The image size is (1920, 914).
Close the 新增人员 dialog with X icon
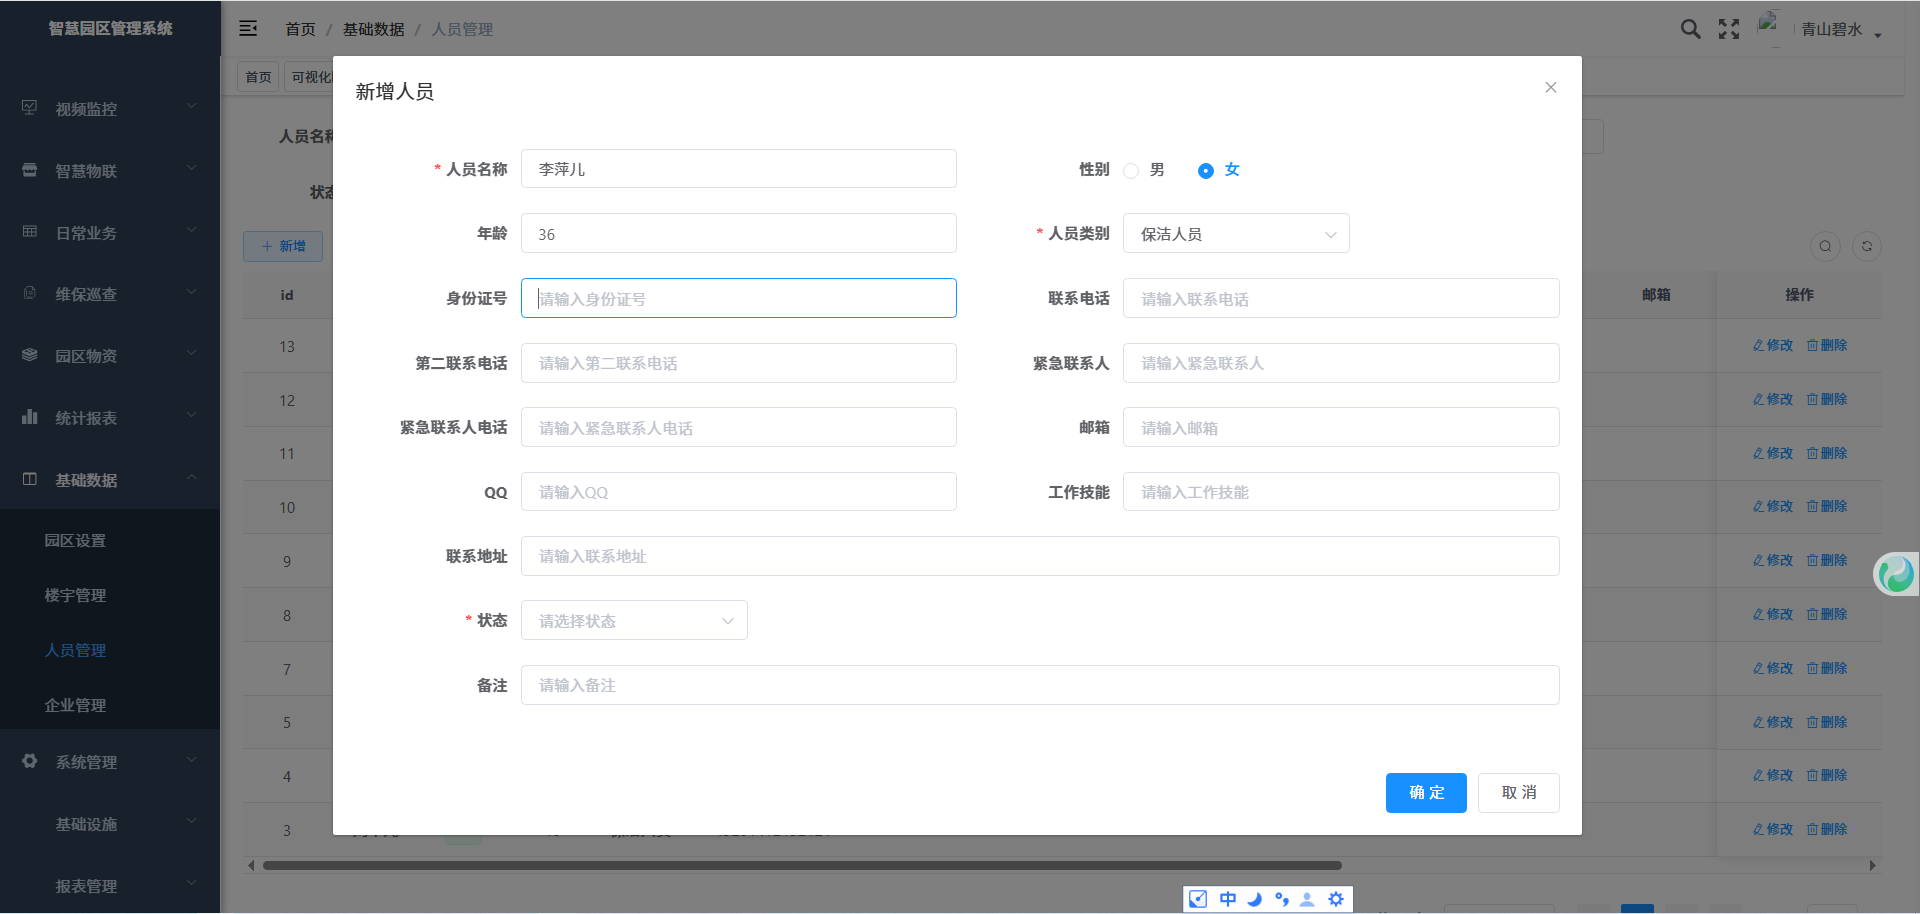pyautogui.click(x=1550, y=88)
